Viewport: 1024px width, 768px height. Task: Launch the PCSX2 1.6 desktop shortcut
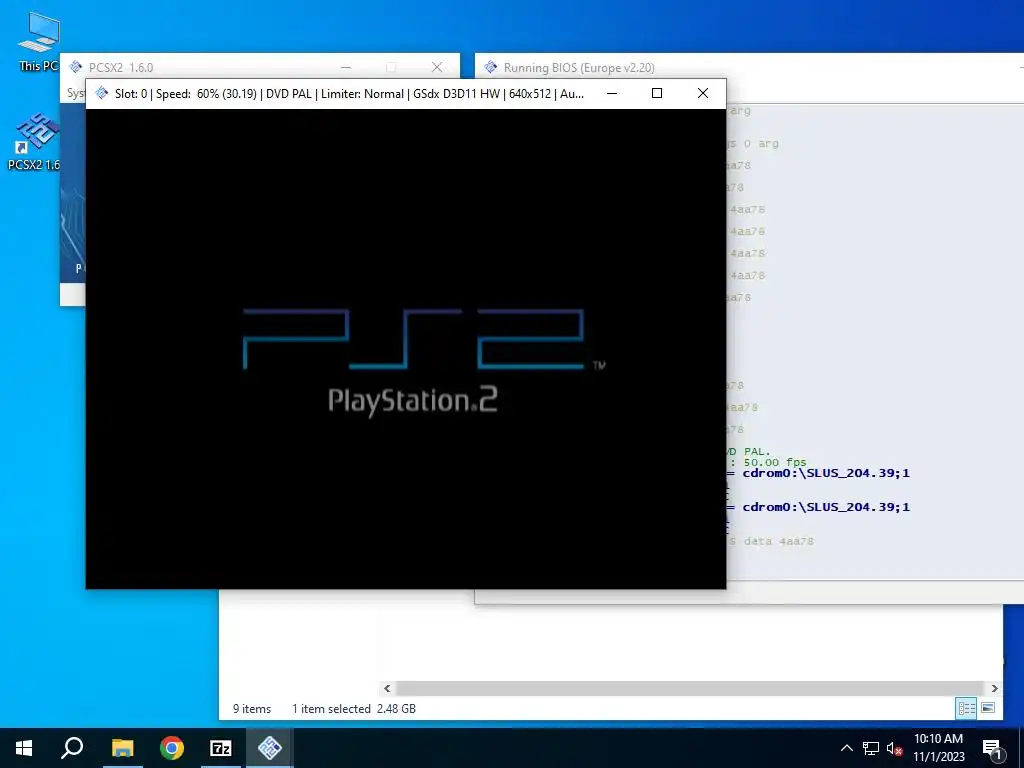pos(34,140)
